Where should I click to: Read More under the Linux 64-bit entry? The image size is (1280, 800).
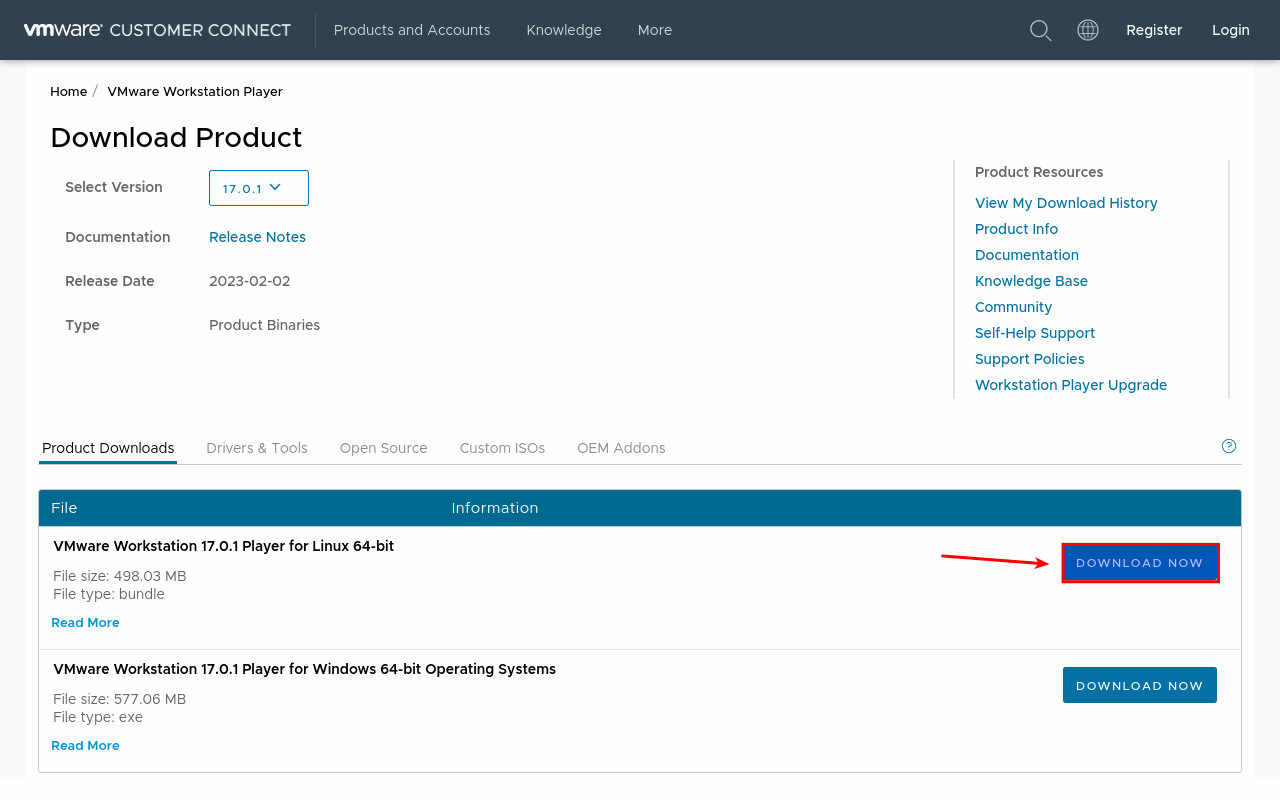coord(85,622)
